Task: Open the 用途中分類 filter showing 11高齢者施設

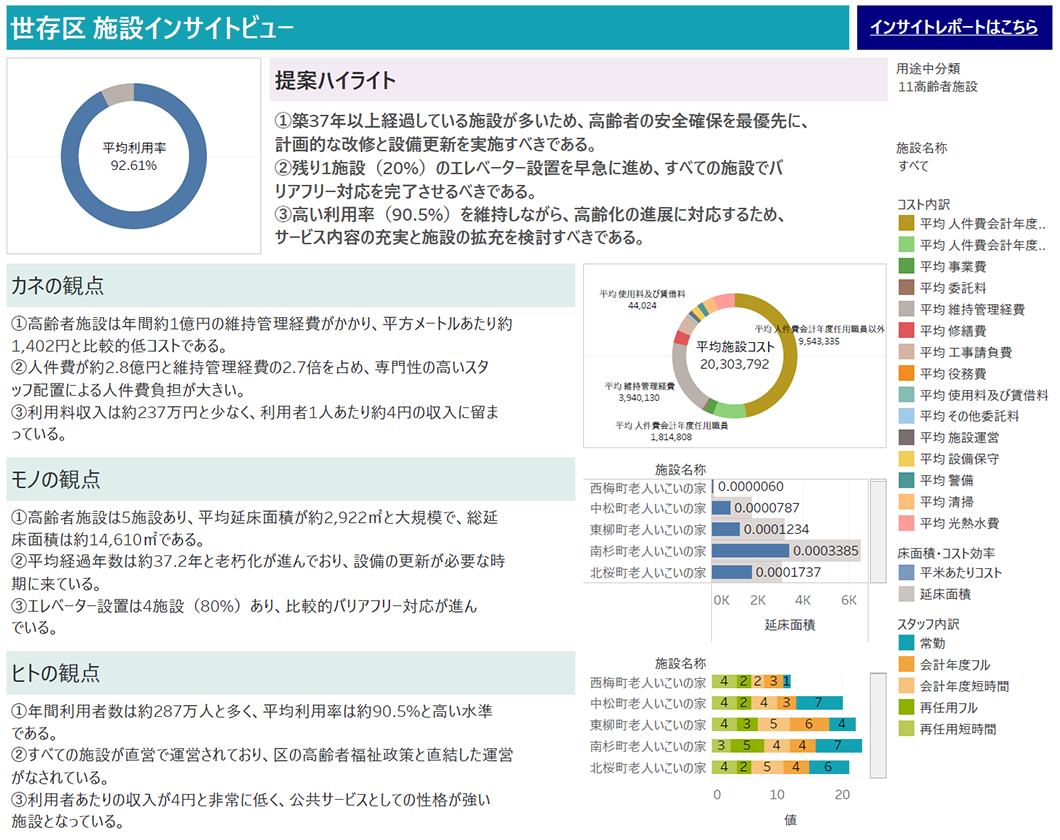Action: click(x=938, y=87)
